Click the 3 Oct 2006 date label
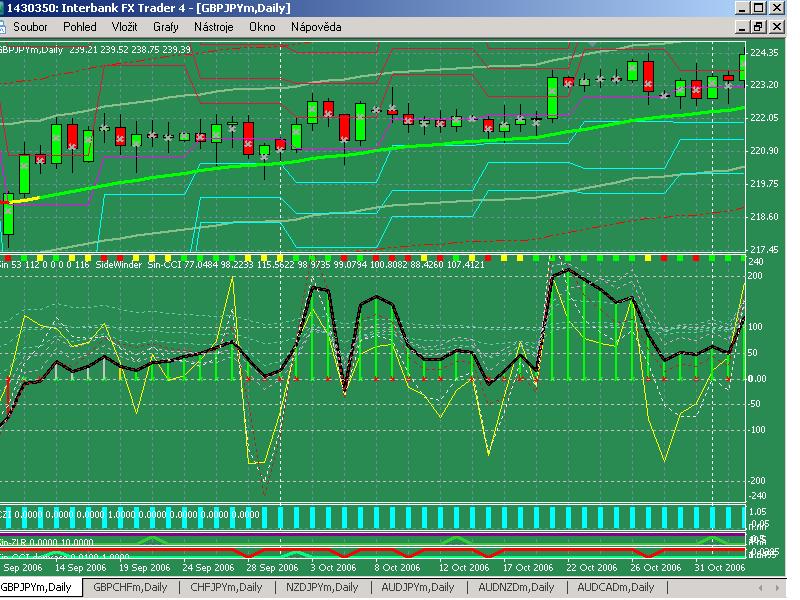This screenshot has width=800, height=600. 334,567
